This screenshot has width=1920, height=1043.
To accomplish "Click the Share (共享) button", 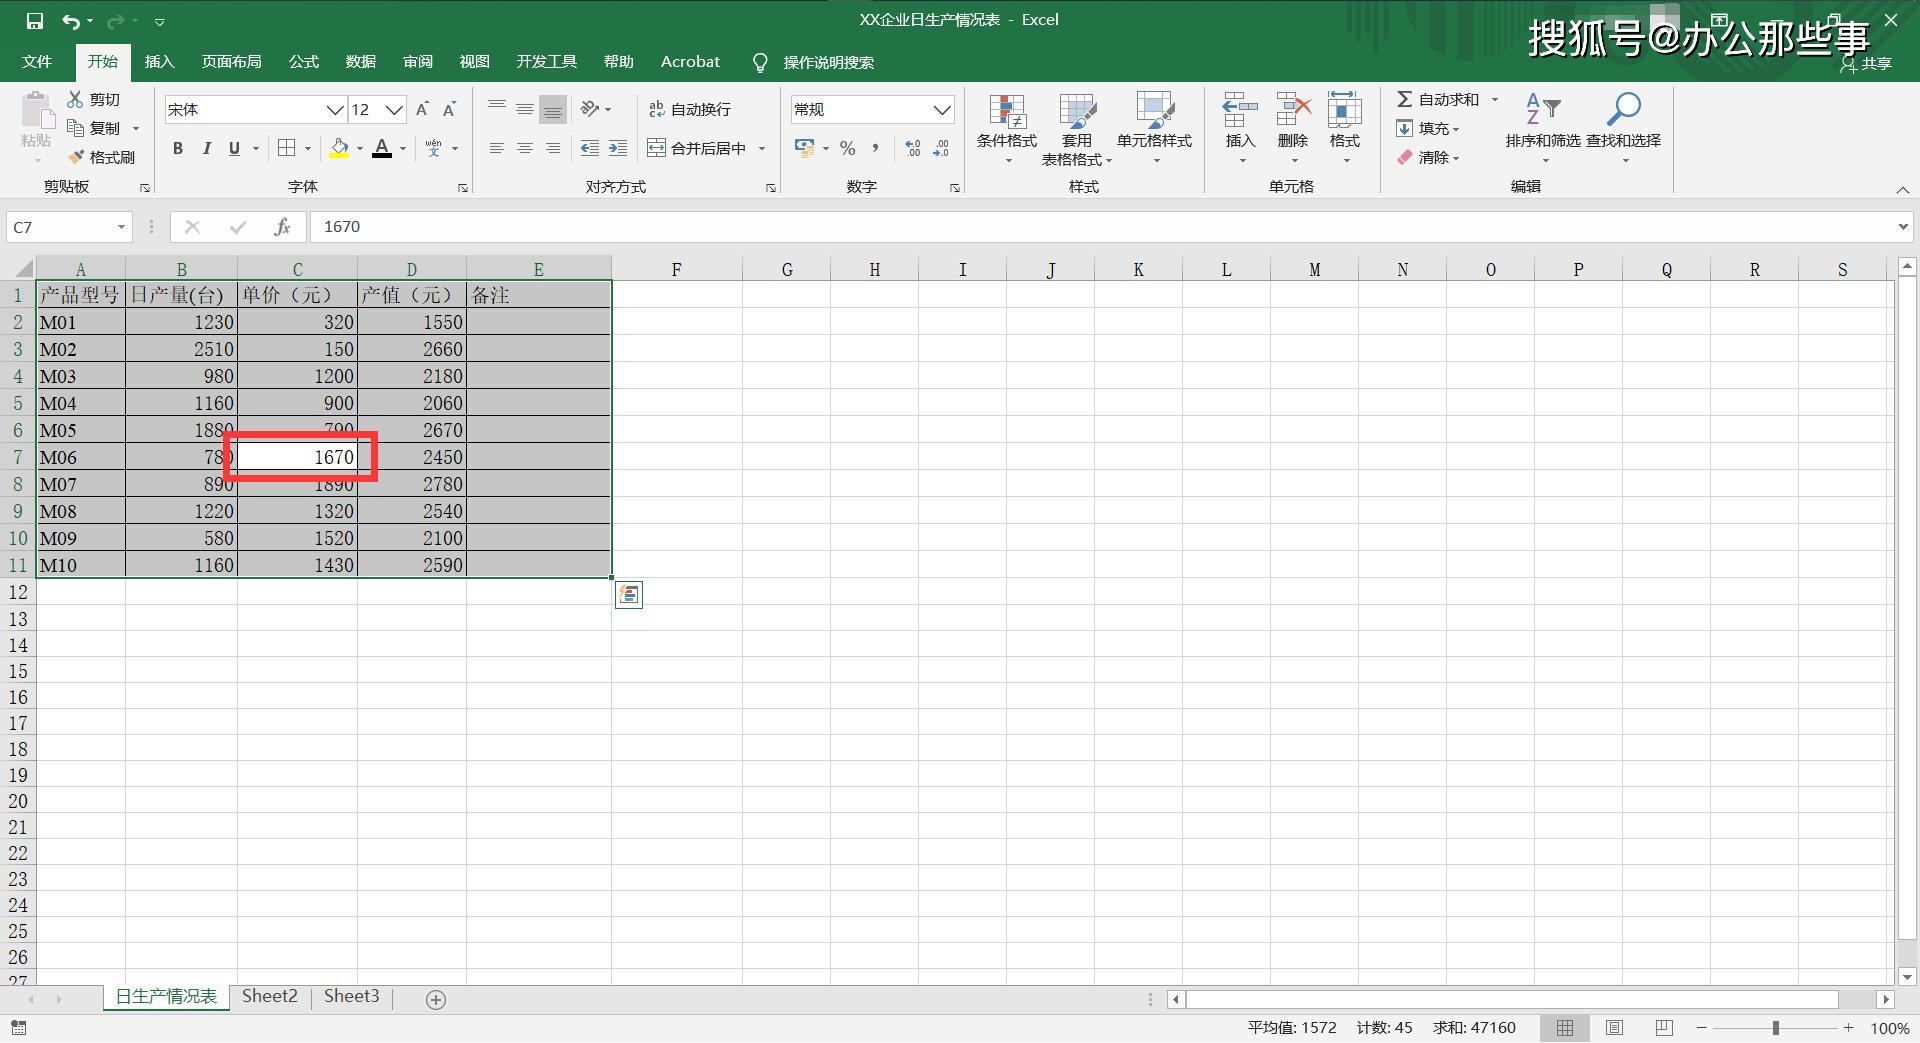I will coord(1866,63).
